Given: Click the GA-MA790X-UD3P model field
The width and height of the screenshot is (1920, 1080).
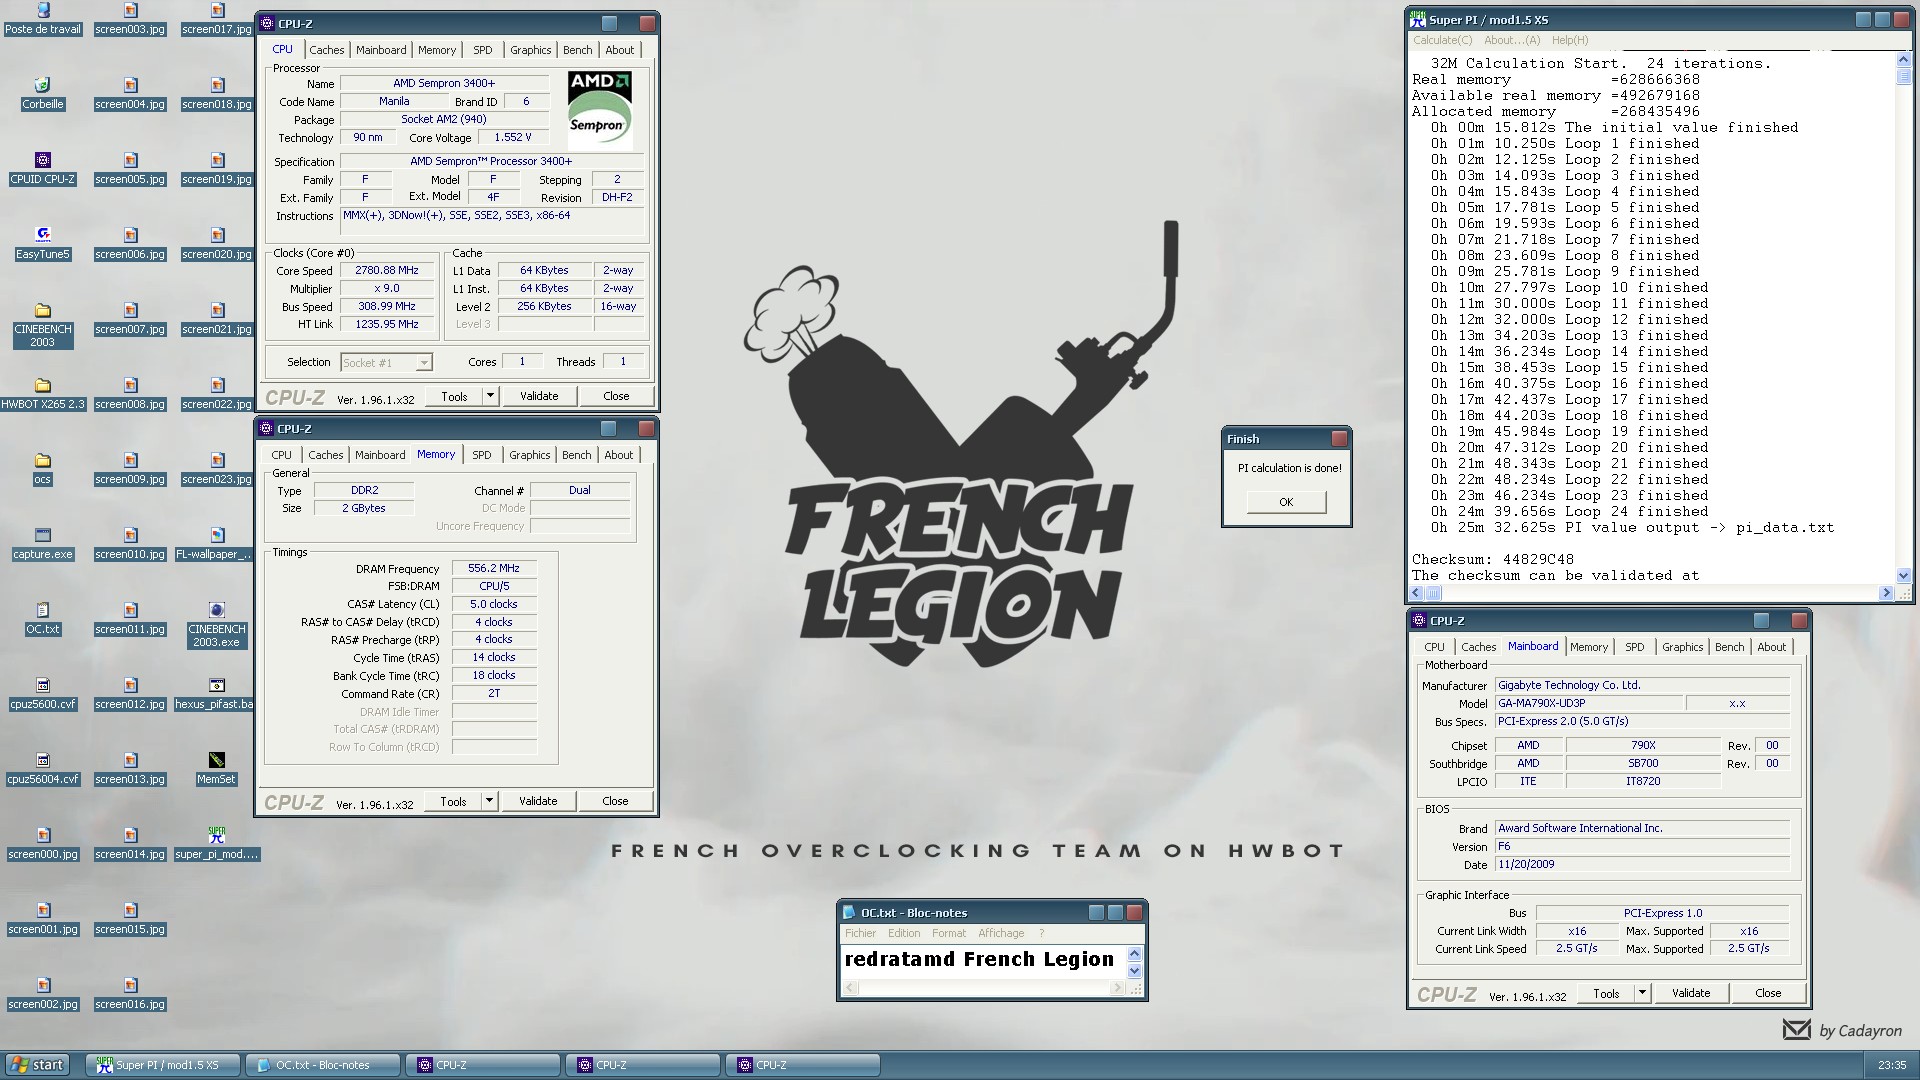Looking at the screenshot, I should [1589, 703].
